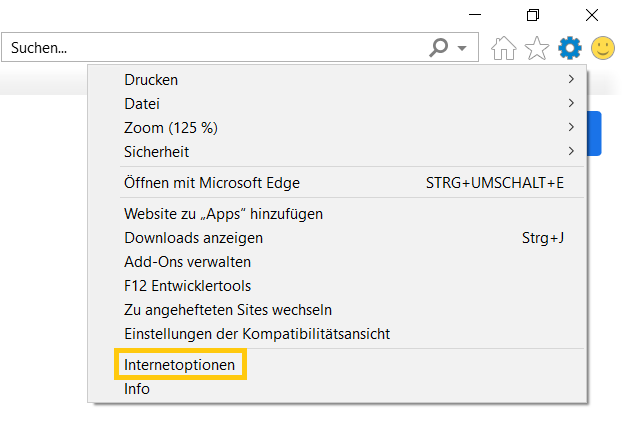The width and height of the screenshot is (636, 423).
Task: Choose Öffnen mit Microsoft Edge
Action: tap(337, 183)
